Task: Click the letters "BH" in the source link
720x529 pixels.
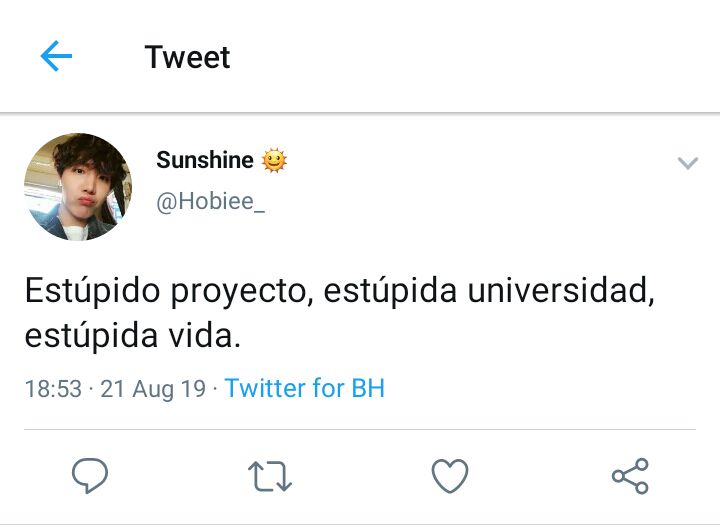Action: tap(368, 388)
